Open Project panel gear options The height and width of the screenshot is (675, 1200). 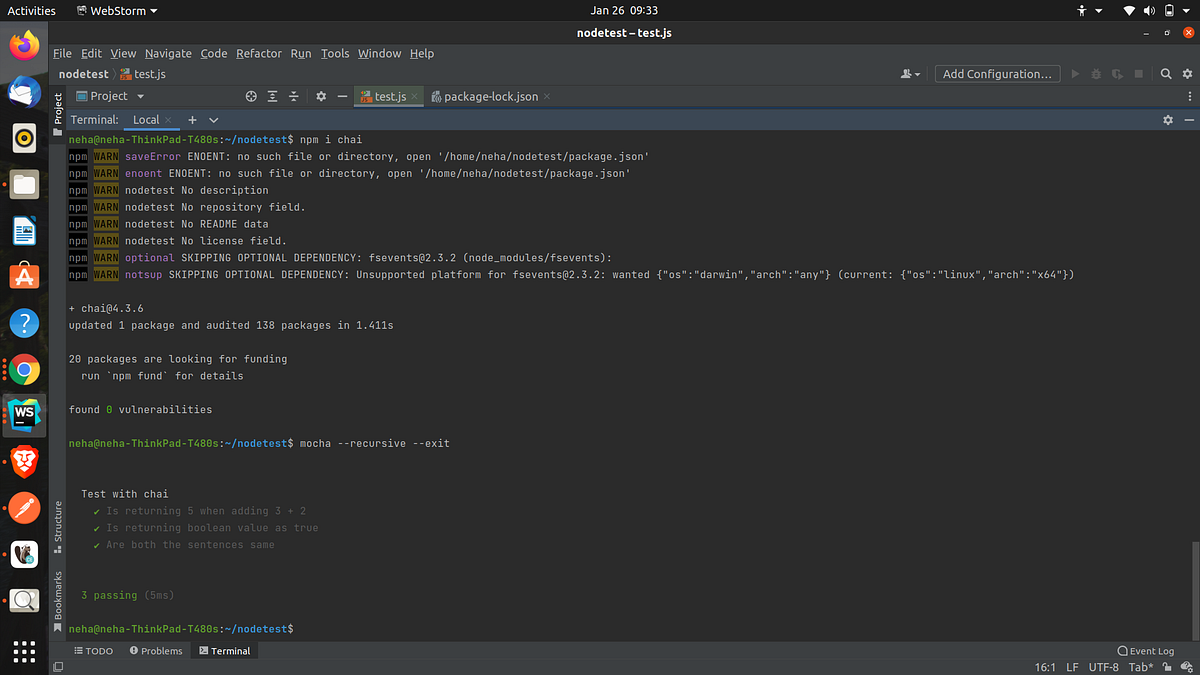[321, 96]
